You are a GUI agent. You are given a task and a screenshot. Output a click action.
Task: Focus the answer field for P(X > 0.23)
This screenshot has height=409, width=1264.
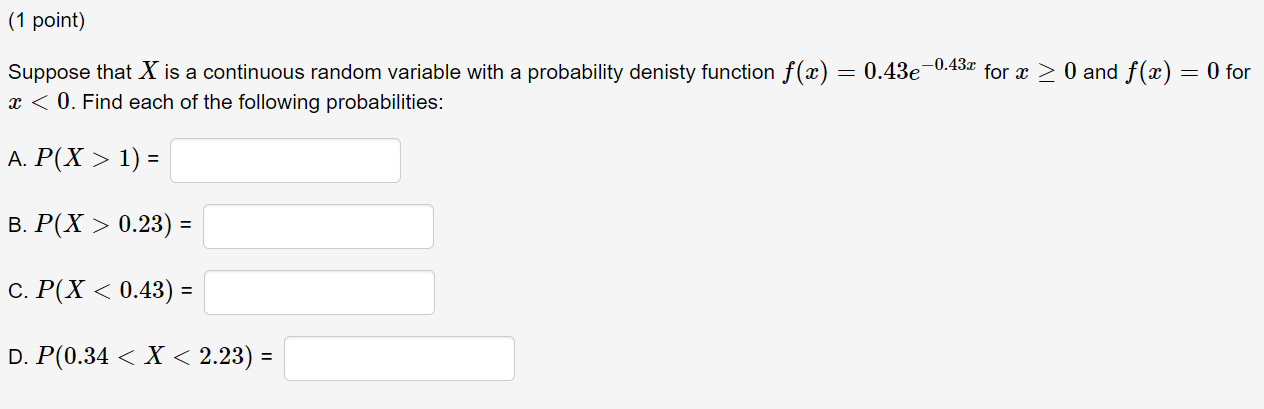318,226
